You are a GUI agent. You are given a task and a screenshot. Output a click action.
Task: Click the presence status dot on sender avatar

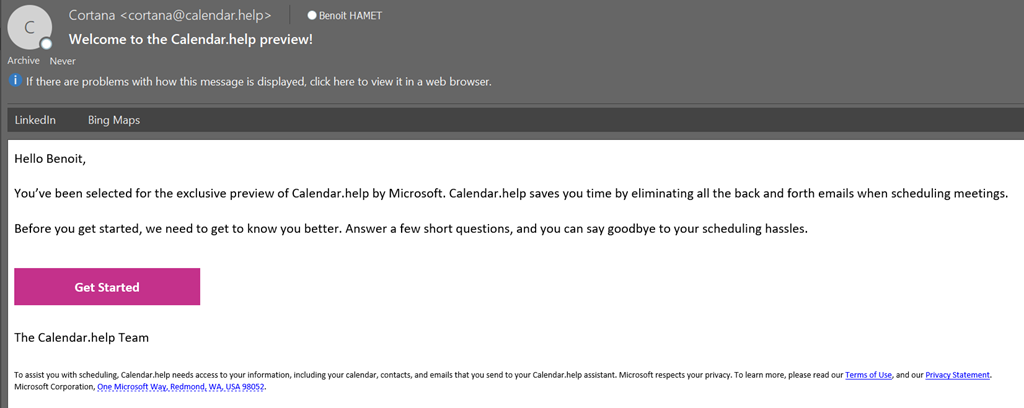tap(46, 44)
